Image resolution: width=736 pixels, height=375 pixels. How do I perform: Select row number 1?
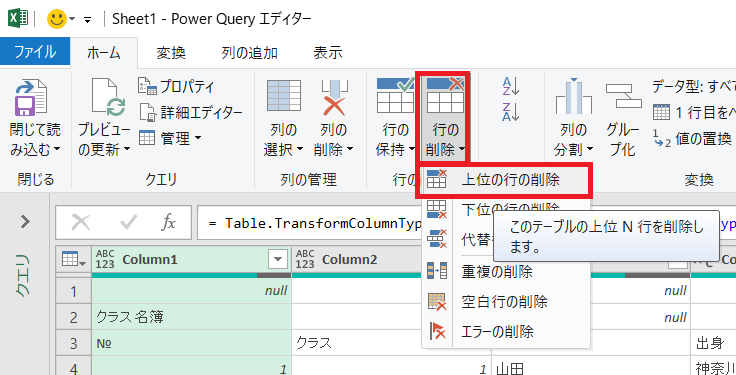point(74,291)
